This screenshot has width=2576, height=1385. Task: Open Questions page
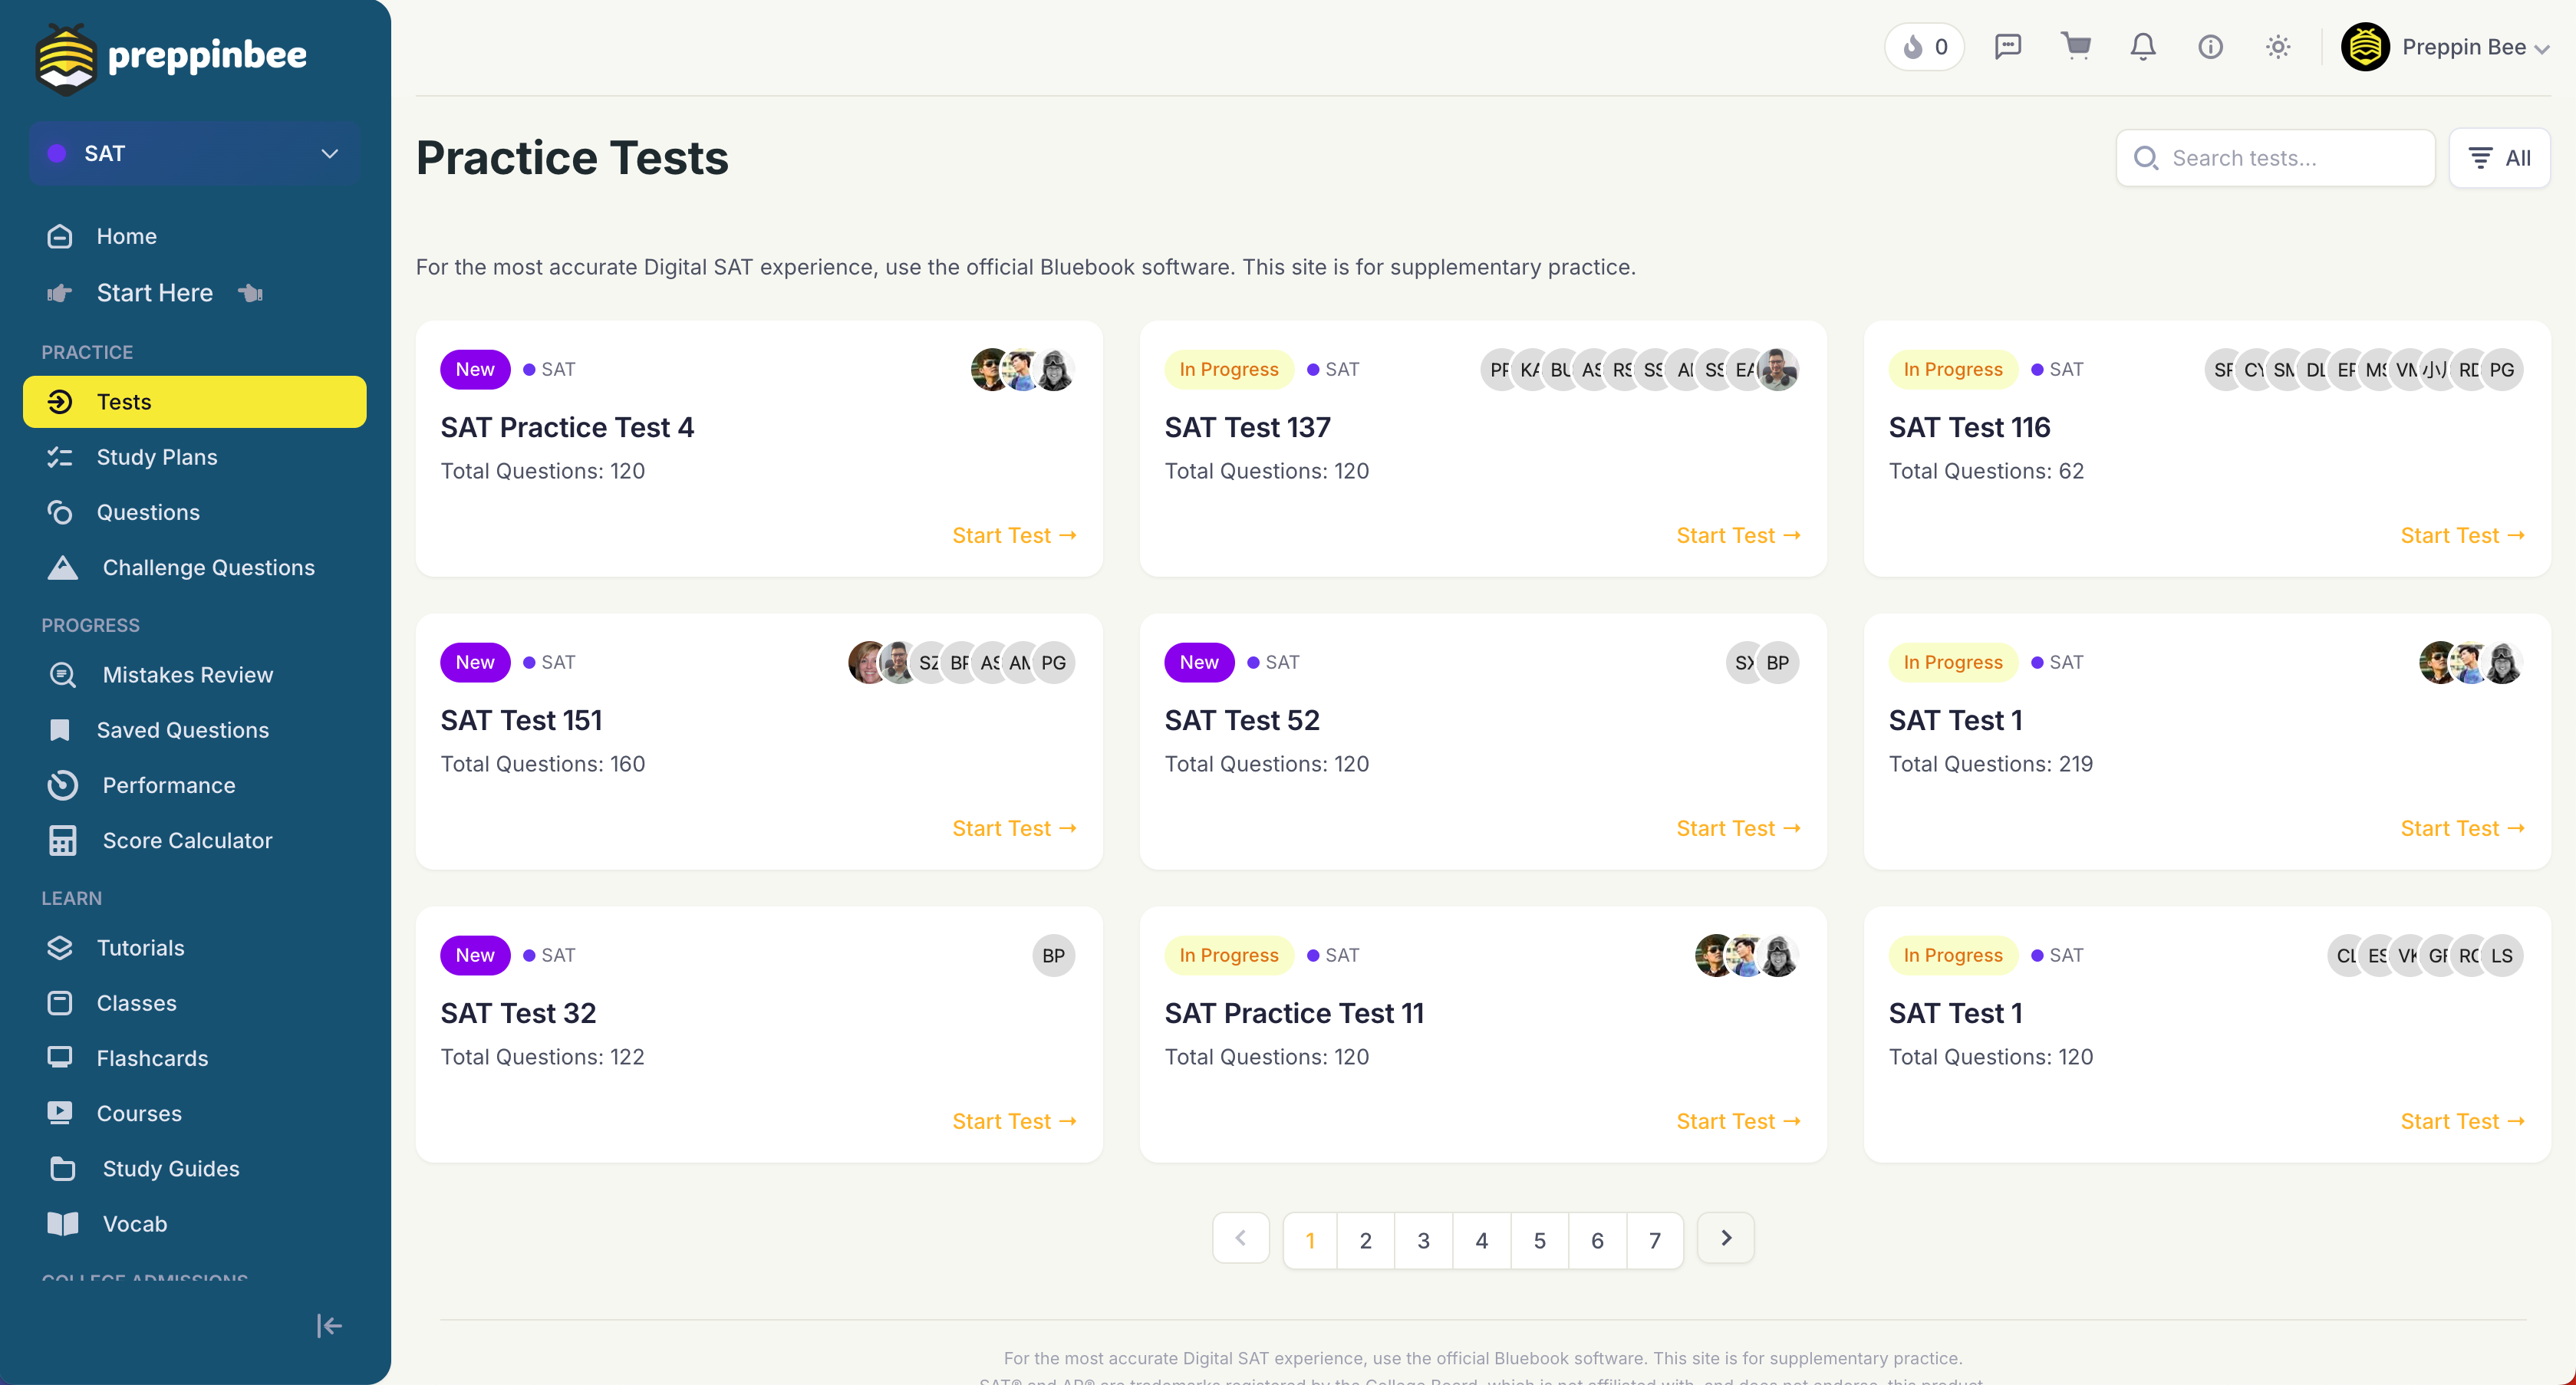[195, 512]
